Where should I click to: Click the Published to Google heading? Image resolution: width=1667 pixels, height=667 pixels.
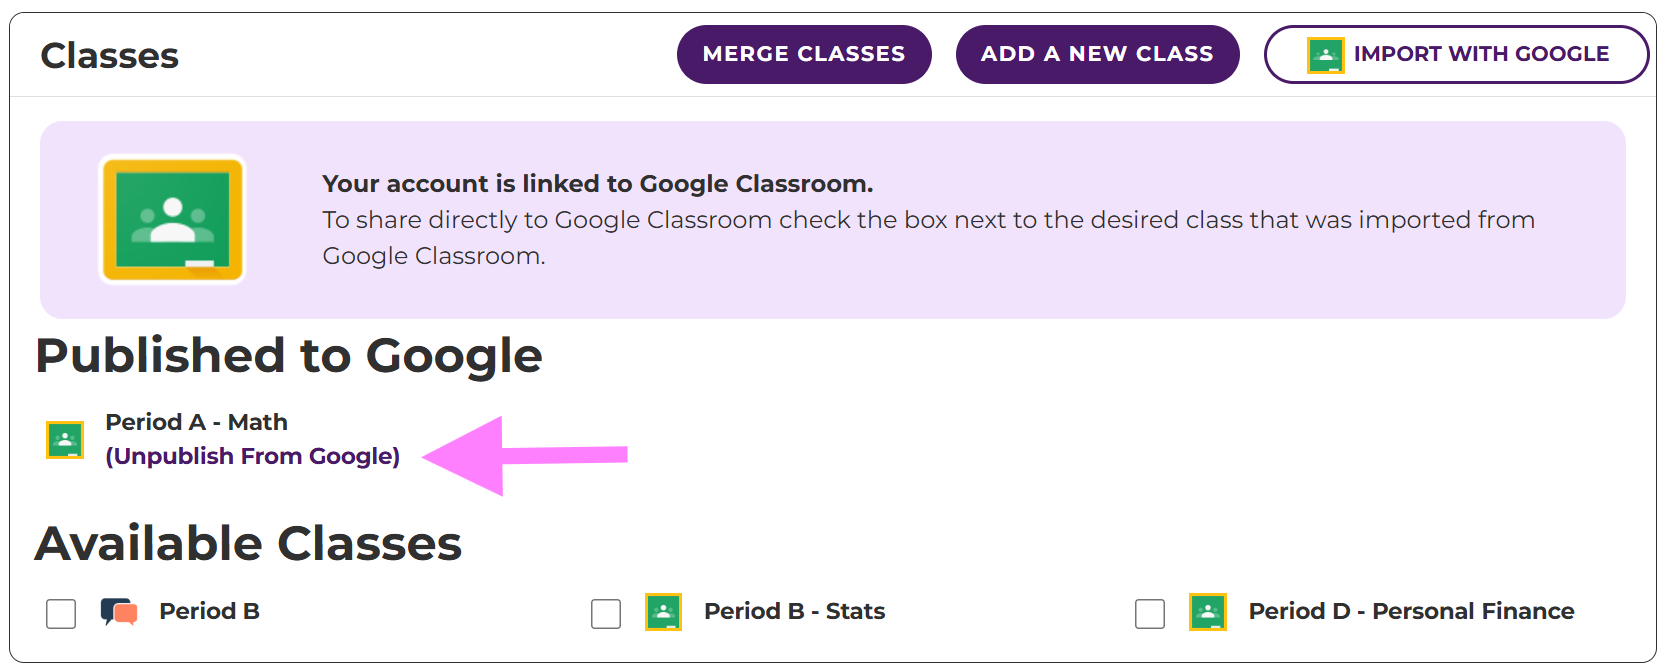point(289,356)
